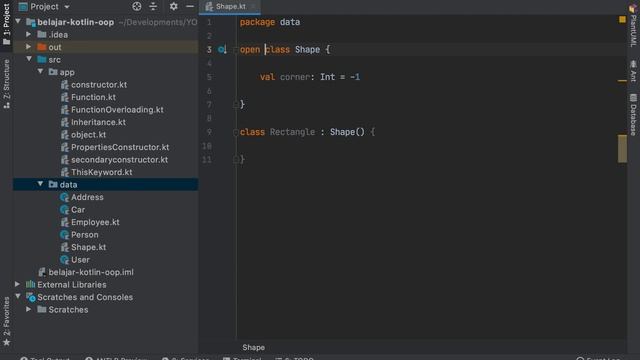Click the Scratches and Consoles icon
The height and width of the screenshot is (360, 640).
pyautogui.click(x=31, y=297)
